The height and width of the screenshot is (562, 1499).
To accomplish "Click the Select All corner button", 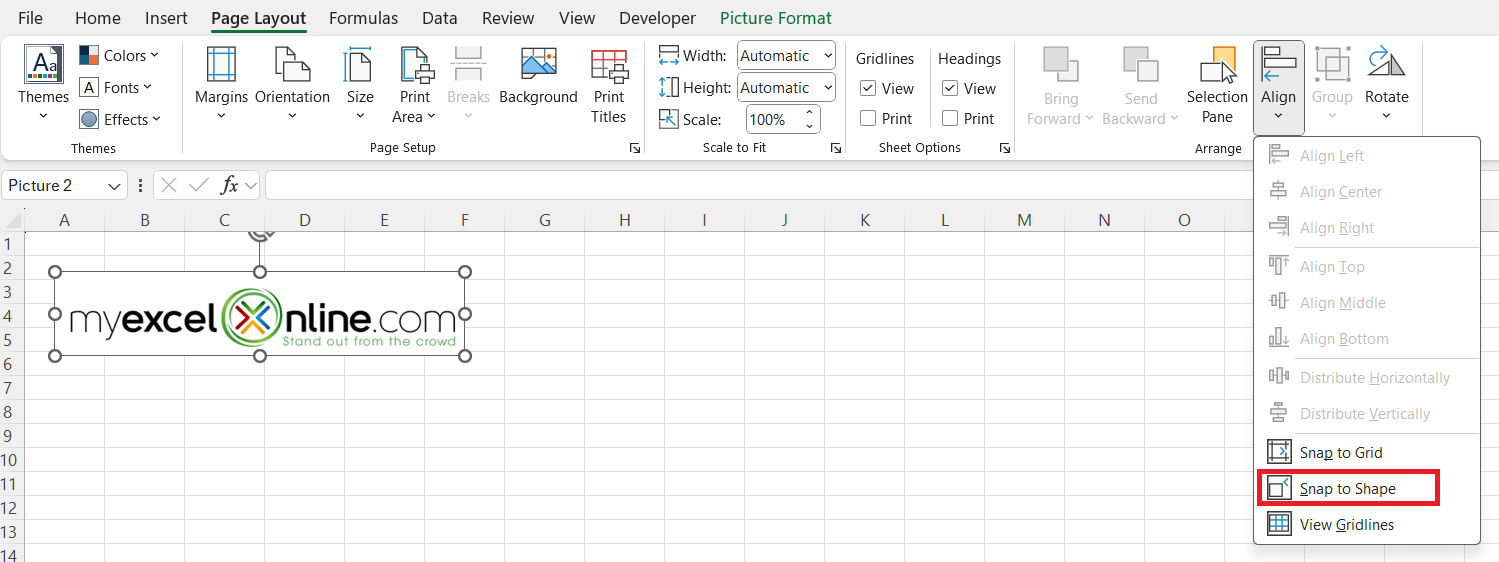I will 12,220.
